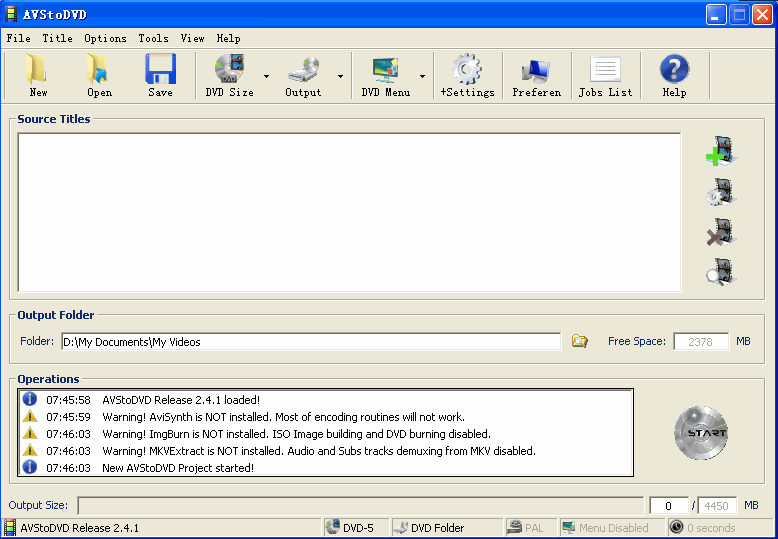Show the Jobs List

[605, 76]
